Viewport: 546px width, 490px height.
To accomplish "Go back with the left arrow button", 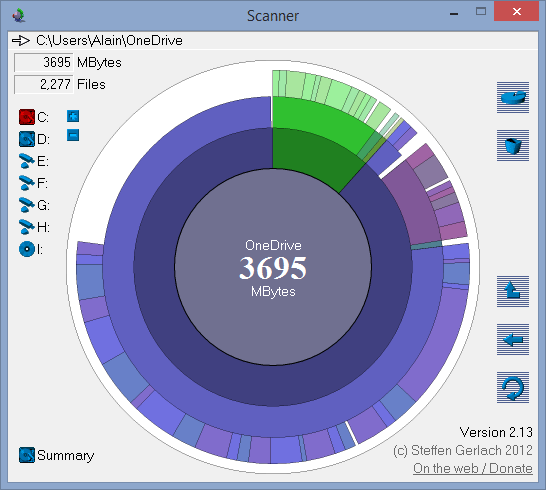I will tap(513, 340).
